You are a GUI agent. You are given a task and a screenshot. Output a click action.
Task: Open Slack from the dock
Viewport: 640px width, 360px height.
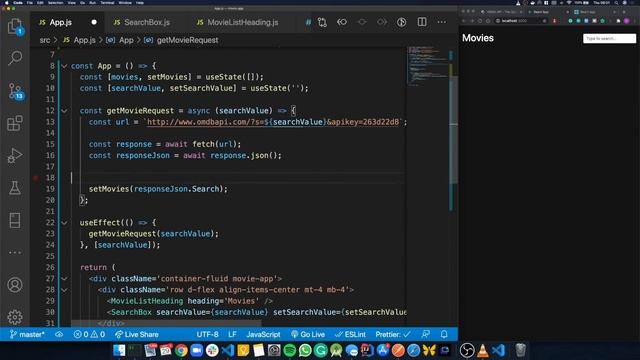coord(212,350)
